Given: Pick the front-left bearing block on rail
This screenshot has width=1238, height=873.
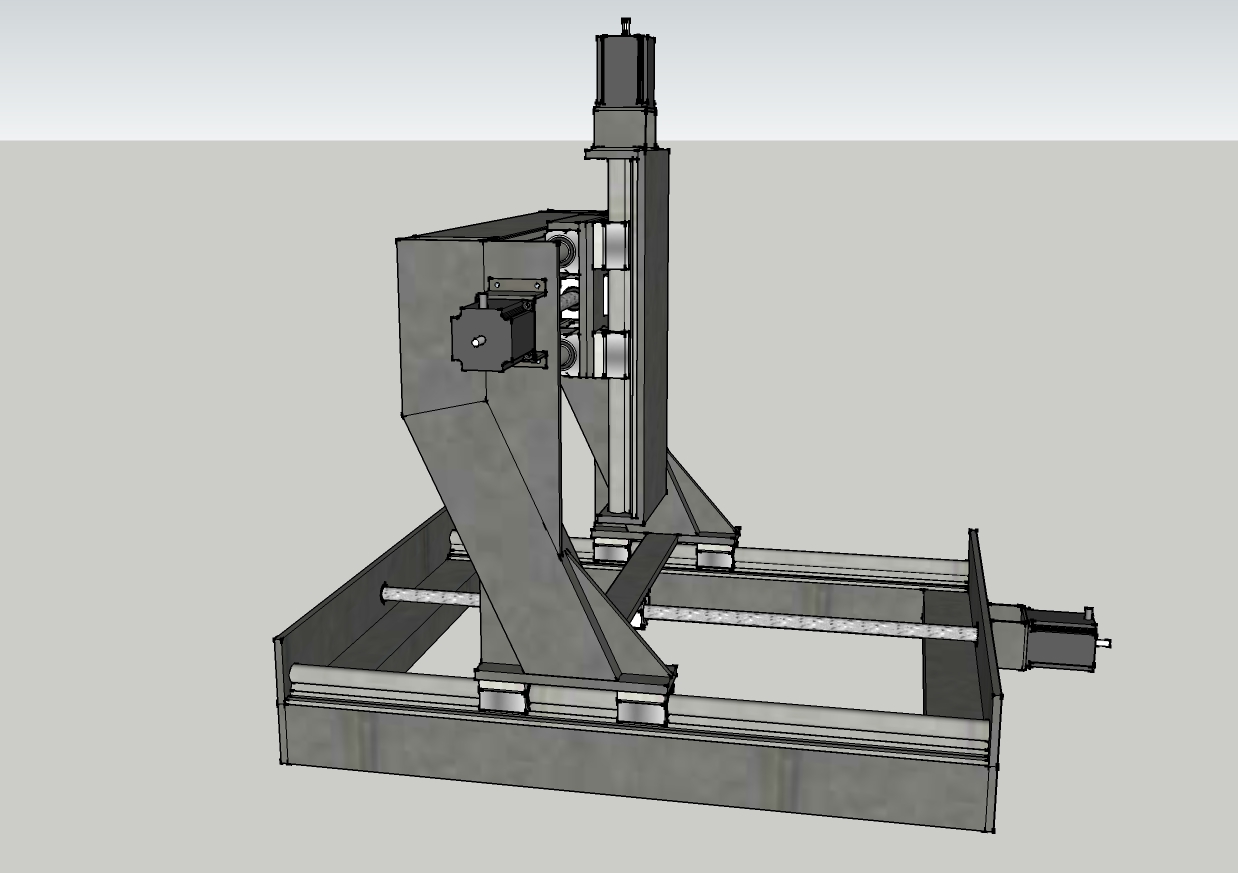Looking at the screenshot, I should pos(503,697).
